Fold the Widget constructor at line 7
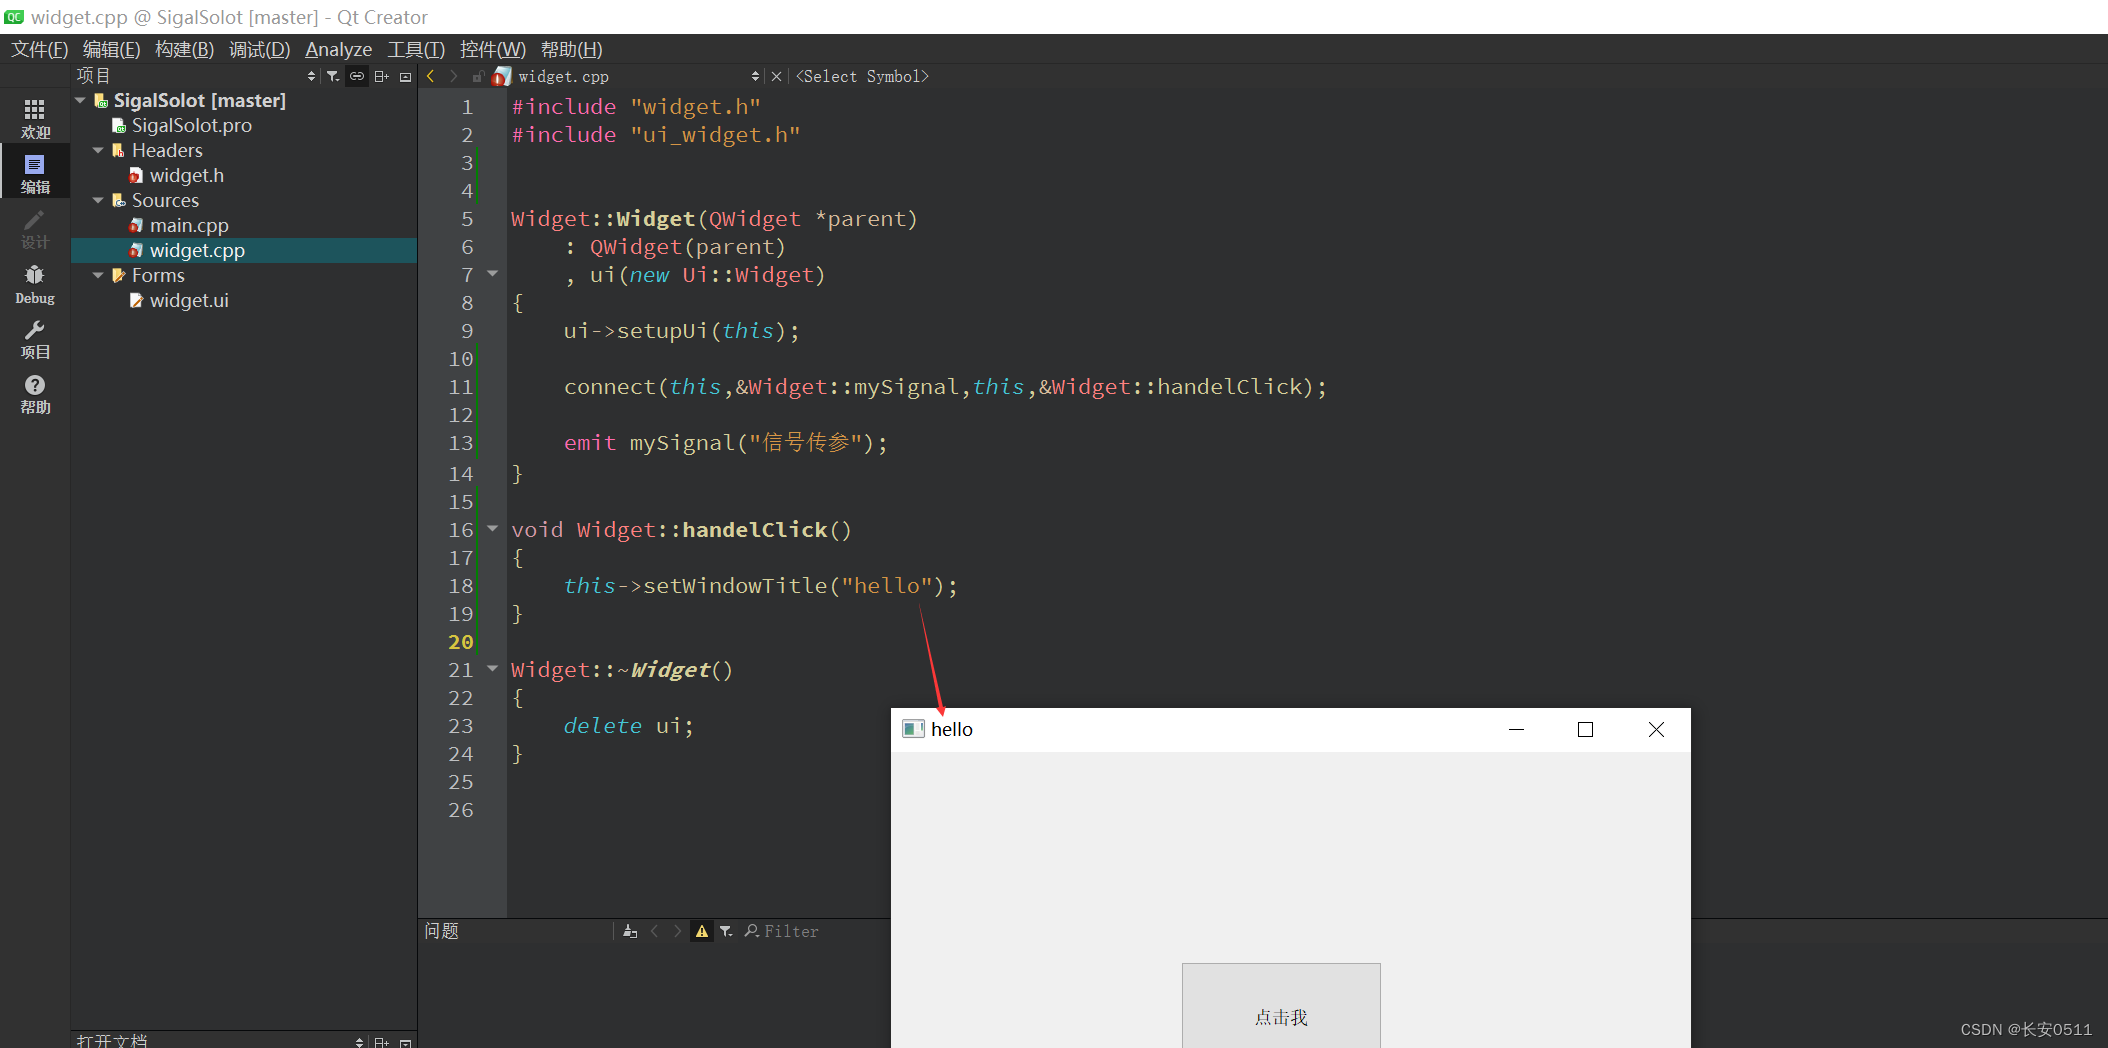Screen dimensions: 2108x1048 [492, 273]
